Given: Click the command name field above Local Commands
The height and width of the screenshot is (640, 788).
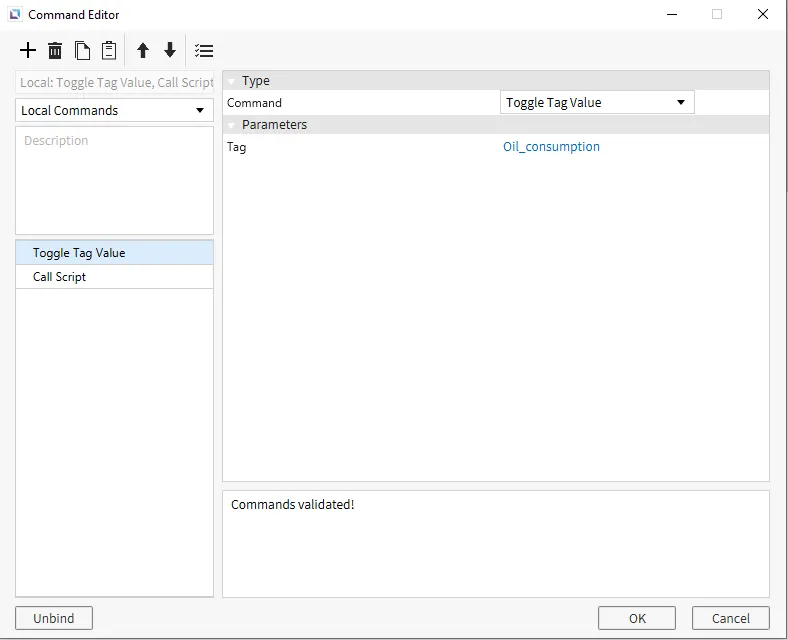Looking at the screenshot, I should tap(114, 83).
